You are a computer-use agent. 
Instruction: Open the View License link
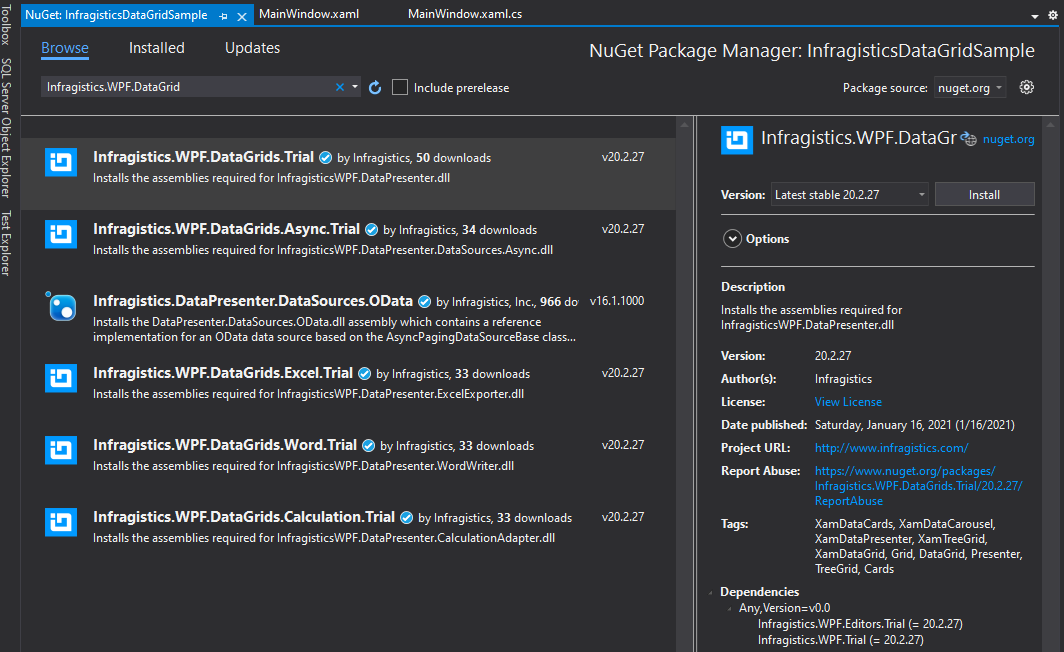(848, 402)
